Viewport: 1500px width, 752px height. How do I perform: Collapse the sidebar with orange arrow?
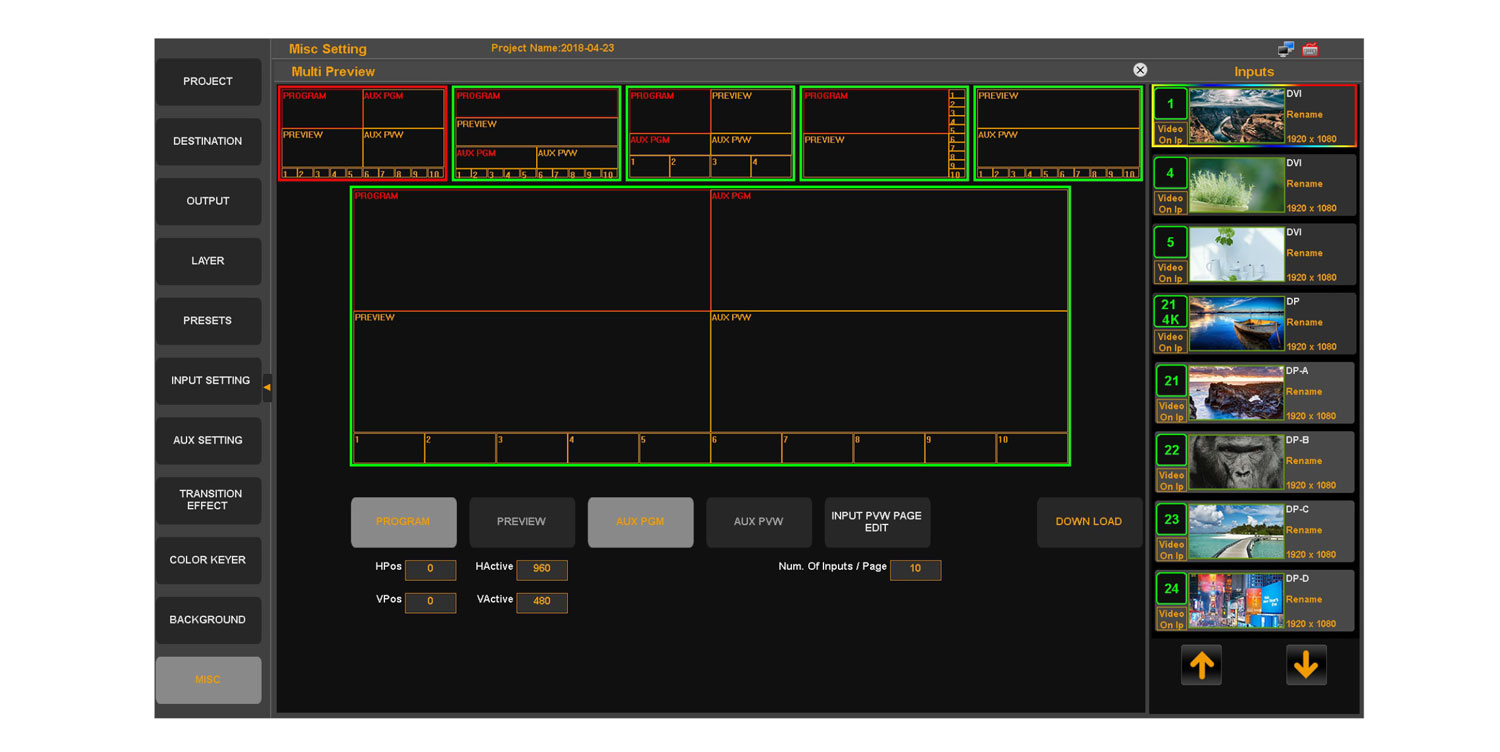pyautogui.click(x=267, y=387)
